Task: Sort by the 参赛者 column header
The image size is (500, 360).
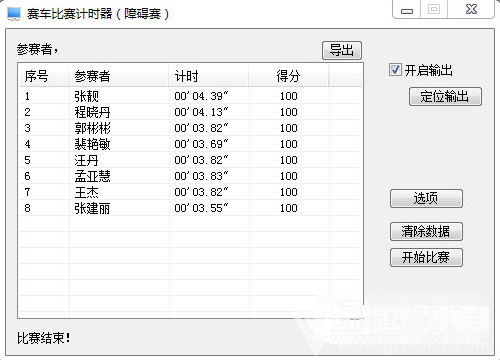Action: coord(119,76)
